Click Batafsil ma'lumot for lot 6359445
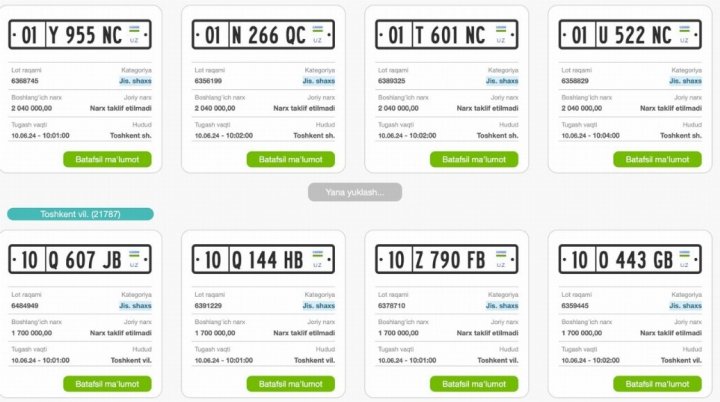The width and height of the screenshot is (720, 402). click(658, 383)
